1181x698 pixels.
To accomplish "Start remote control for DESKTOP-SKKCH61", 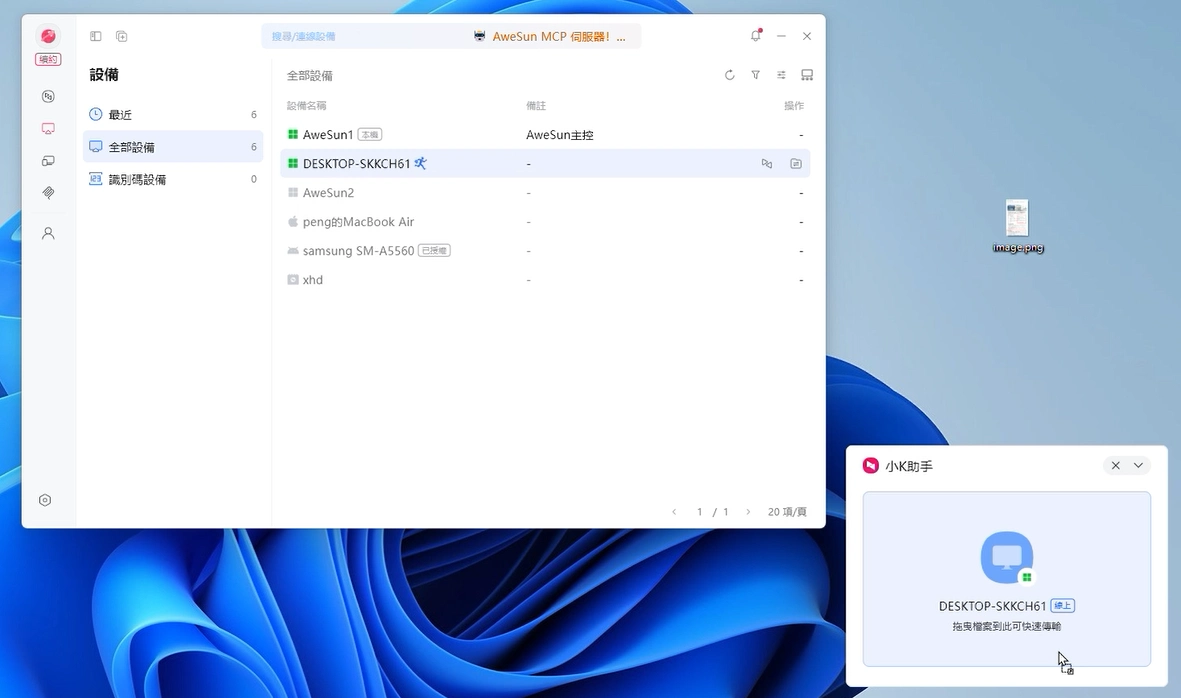I will coord(767,163).
